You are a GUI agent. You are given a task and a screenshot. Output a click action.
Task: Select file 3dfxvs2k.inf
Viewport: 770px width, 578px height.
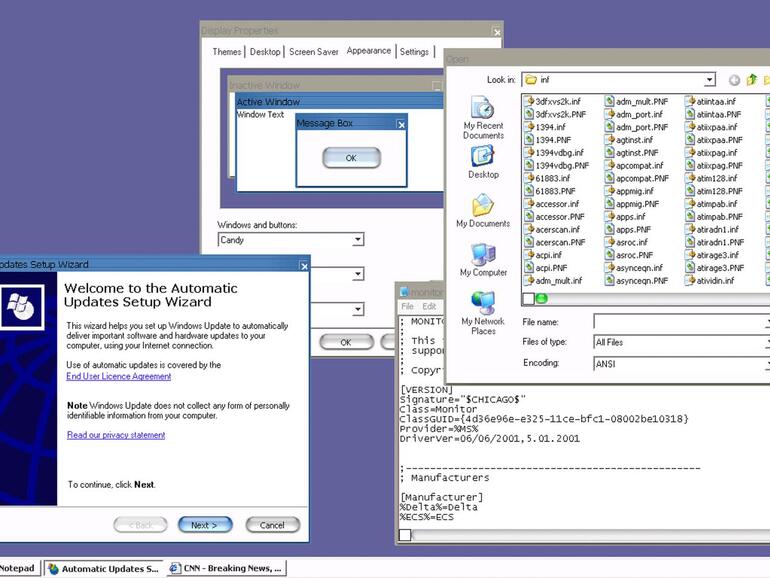point(552,102)
